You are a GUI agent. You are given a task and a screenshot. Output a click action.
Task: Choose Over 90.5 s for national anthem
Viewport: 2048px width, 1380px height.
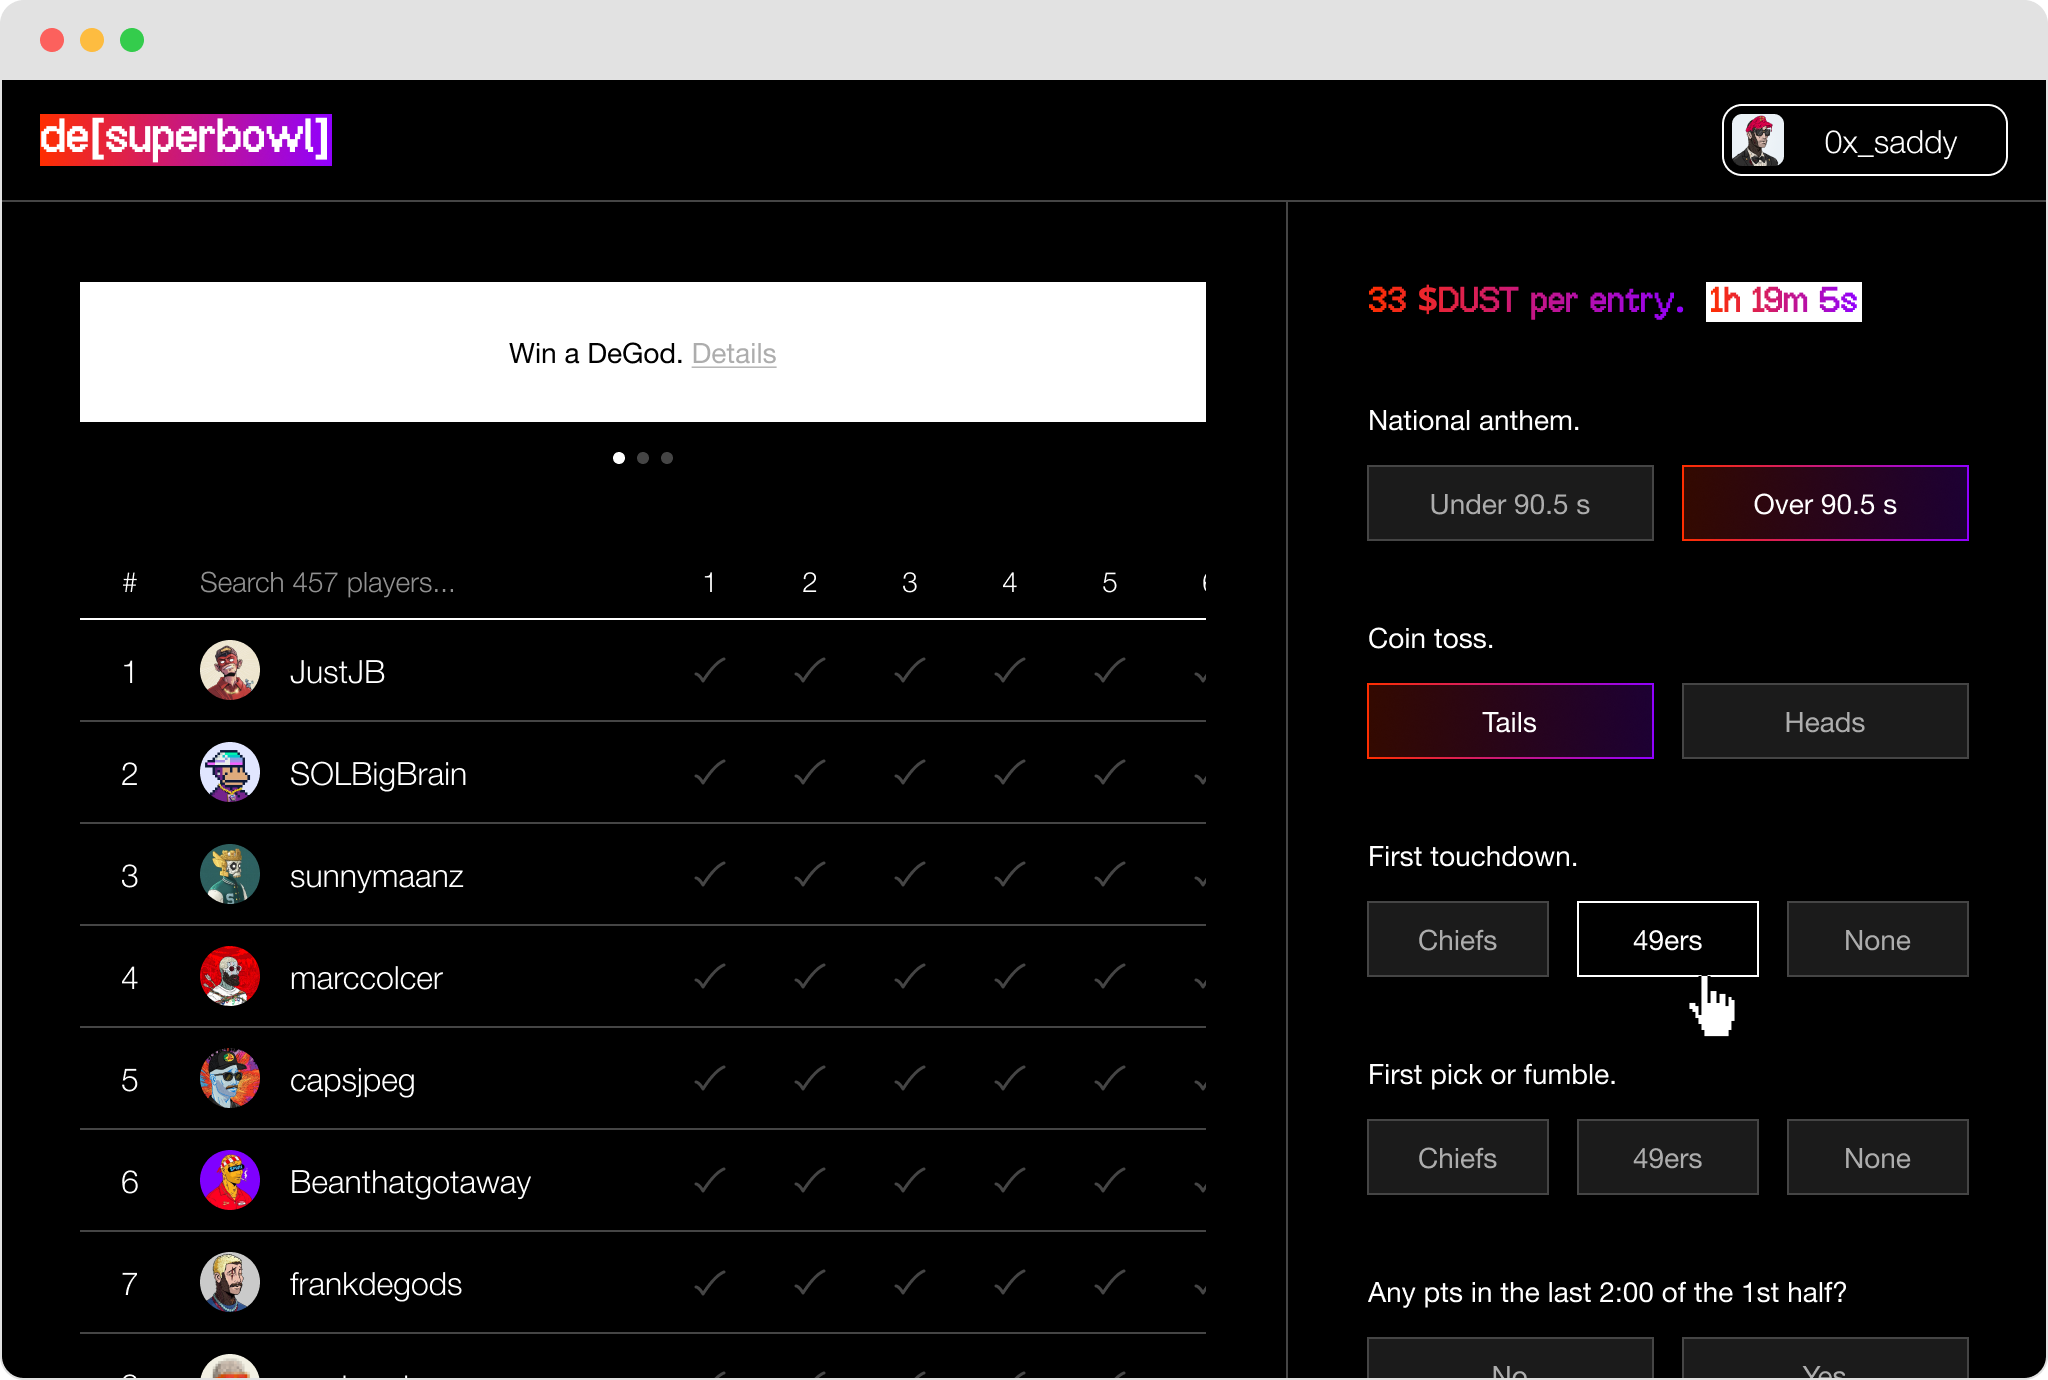tap(1825, 503)
